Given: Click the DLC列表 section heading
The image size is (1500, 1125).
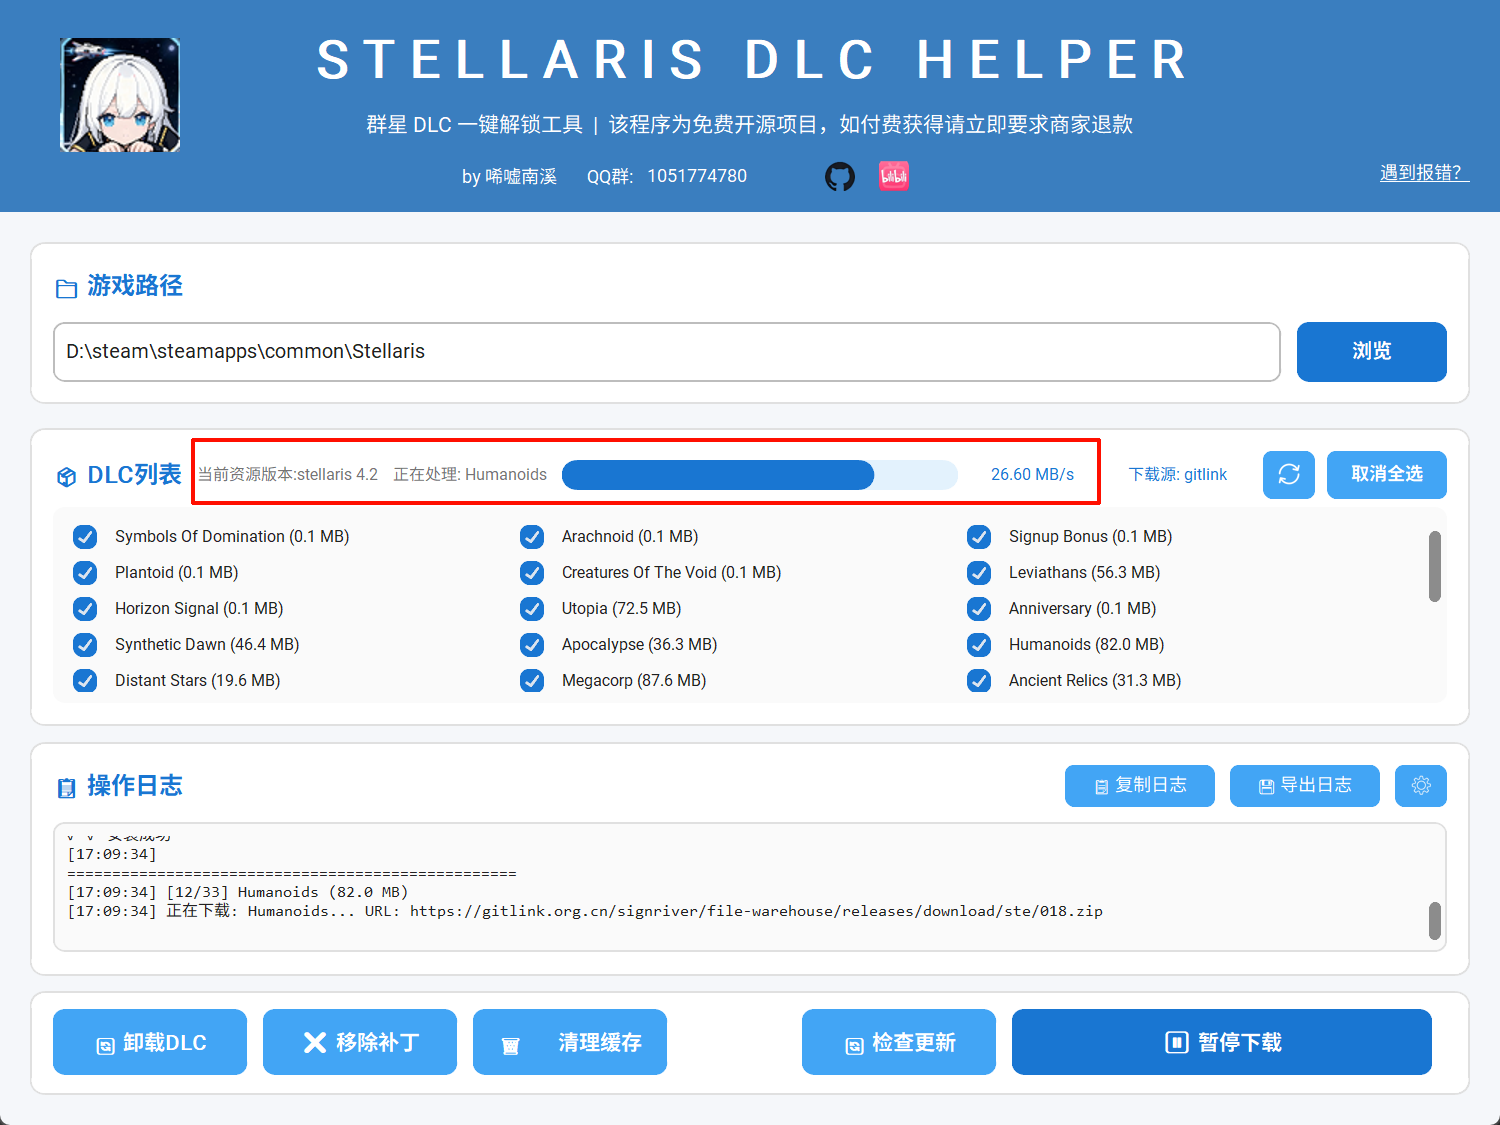Looking at the screenshot, I should tap(135, 475).
